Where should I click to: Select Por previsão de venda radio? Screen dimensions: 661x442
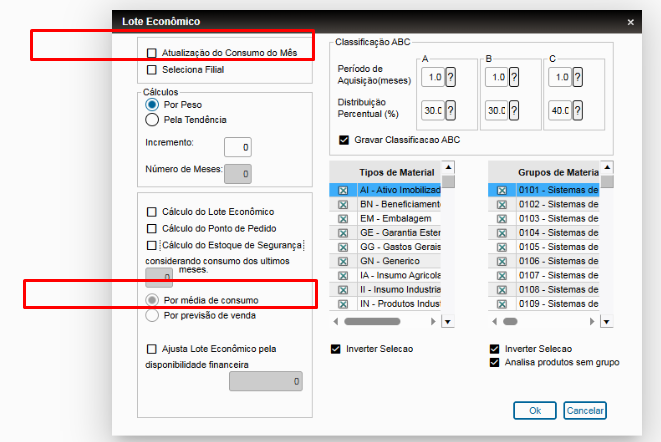coord(152,315)
